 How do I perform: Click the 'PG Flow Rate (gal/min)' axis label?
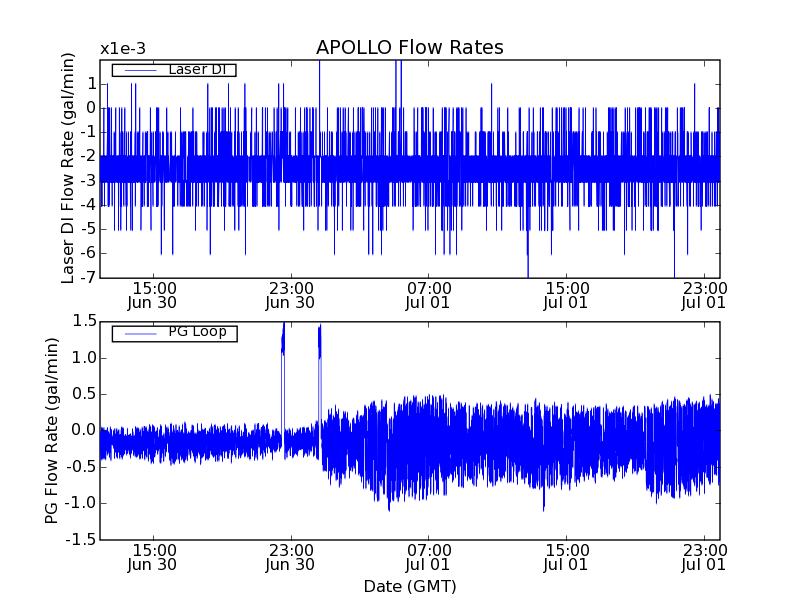(52, 430)
